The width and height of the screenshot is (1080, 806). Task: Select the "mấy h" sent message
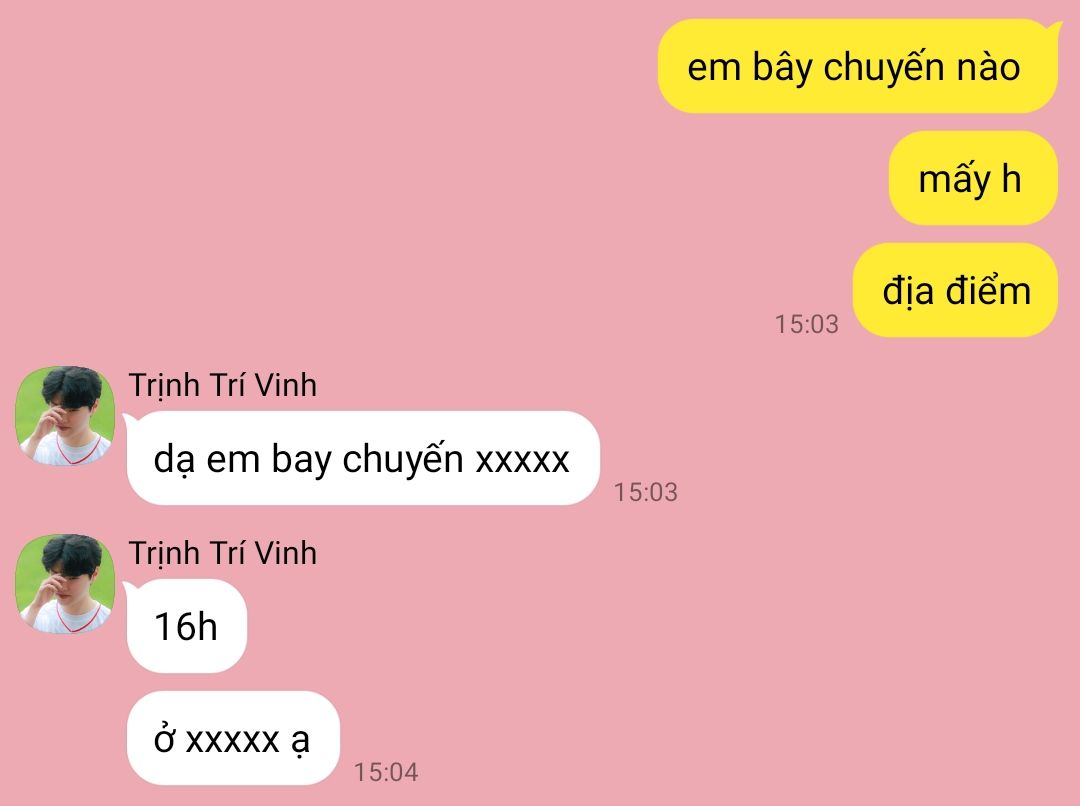coord(973,178)
